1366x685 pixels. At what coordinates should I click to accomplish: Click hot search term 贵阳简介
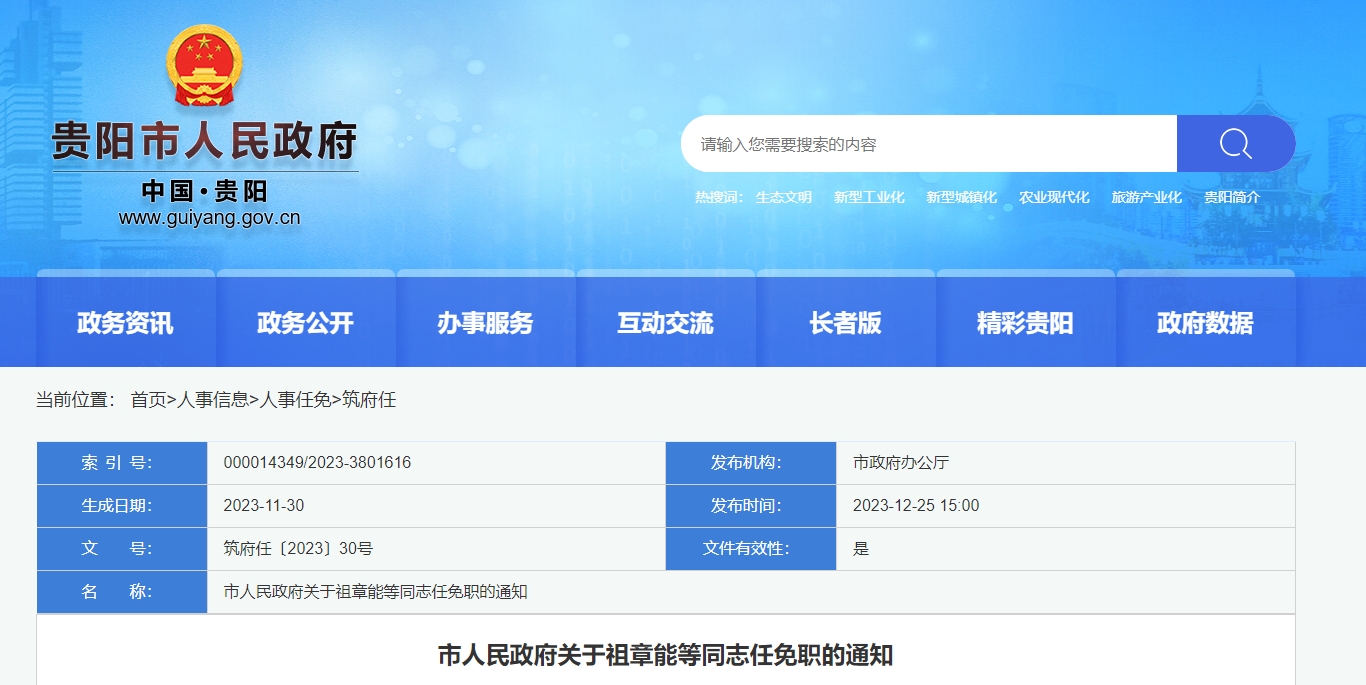click(x=1231, y=198)
